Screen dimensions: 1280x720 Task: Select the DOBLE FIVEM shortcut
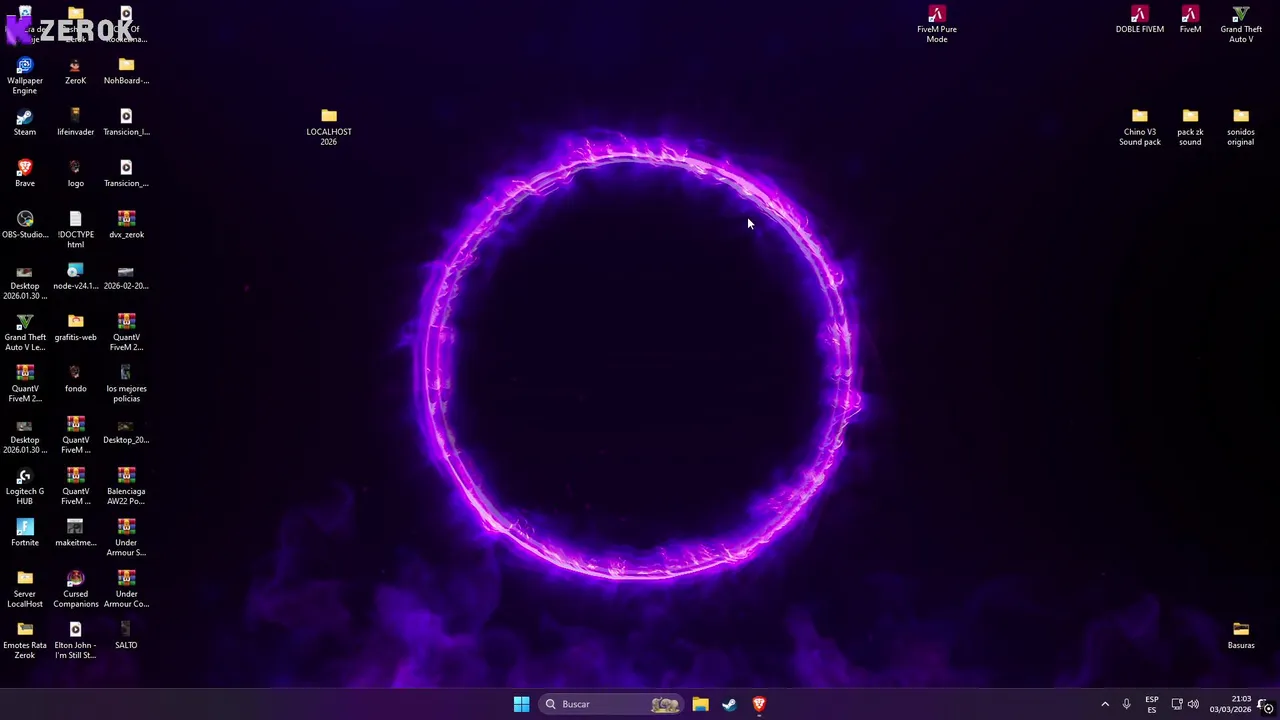click(1140, 19)
